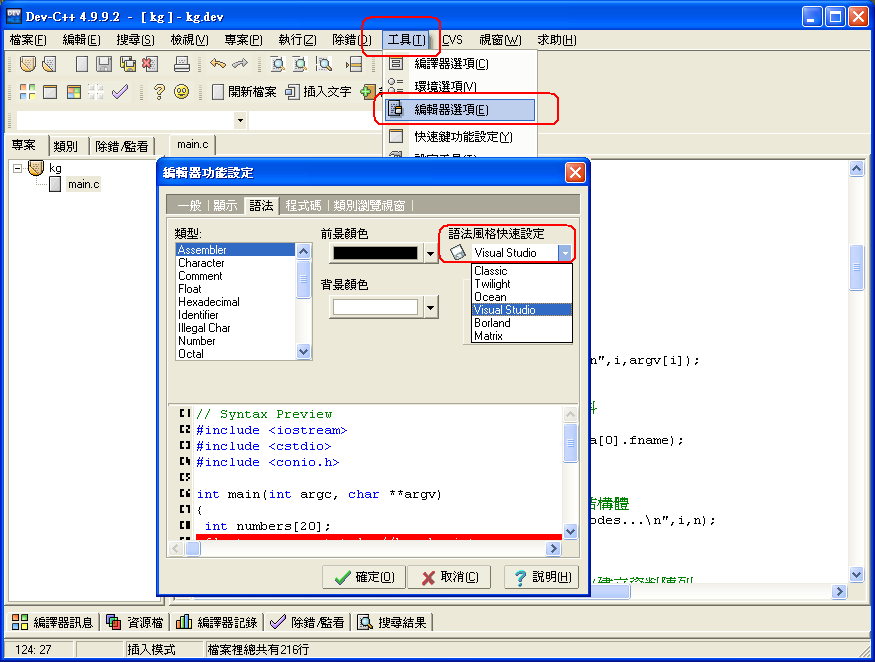Screen dimensions: 875x662
Task: Click the 說明(H) button
Action: click(x=541, y=577)
